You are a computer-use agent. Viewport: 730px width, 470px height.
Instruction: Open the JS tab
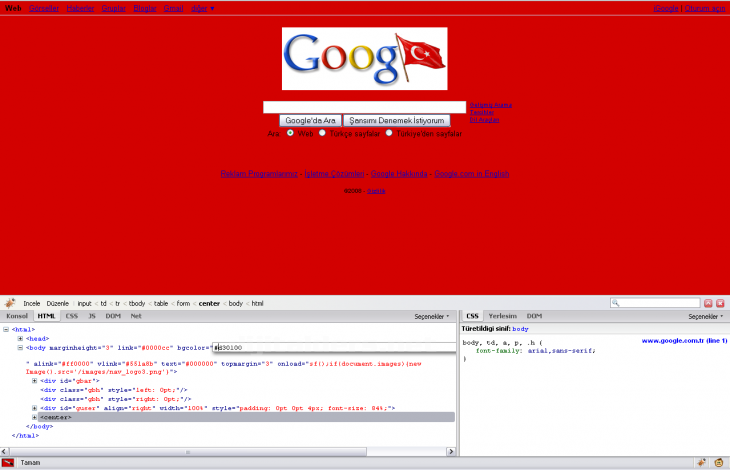92,316
